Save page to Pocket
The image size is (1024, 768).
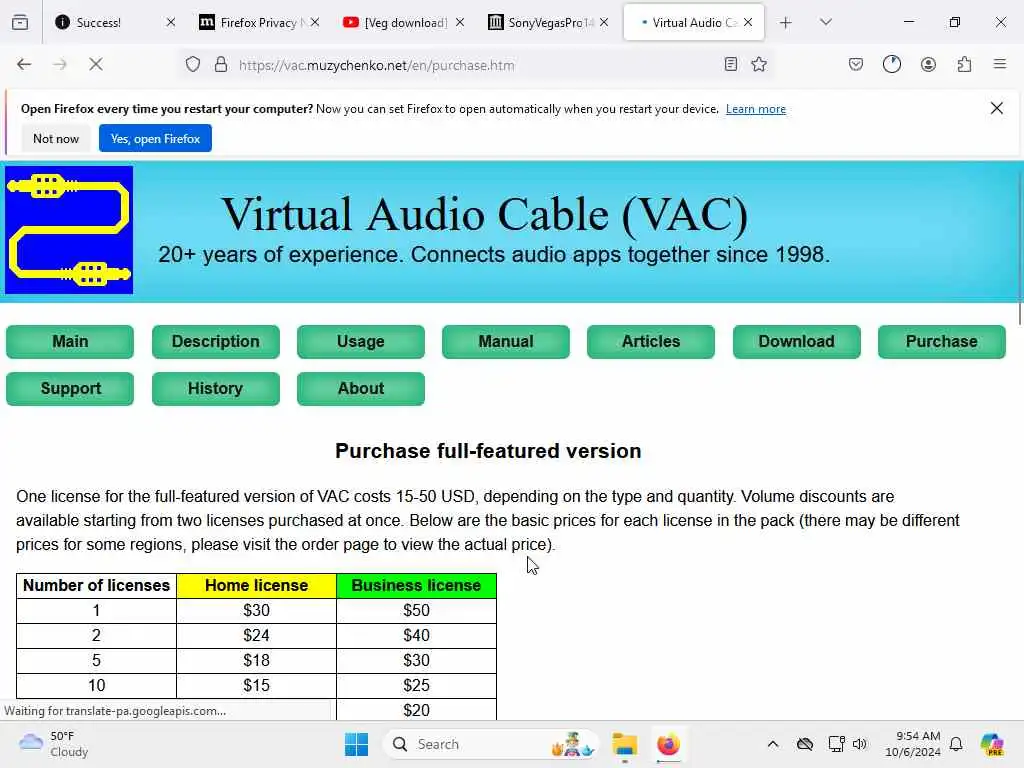click(856, 64)
